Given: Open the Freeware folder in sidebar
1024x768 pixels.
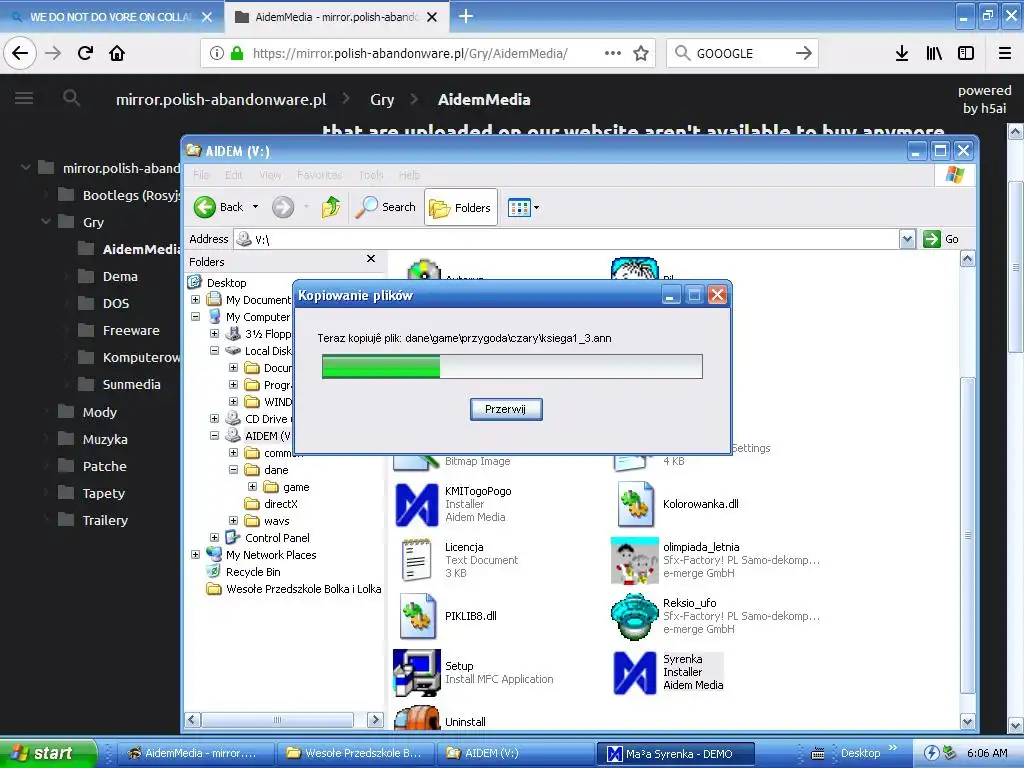Looking at the screenshot, I should pos(131,330).
